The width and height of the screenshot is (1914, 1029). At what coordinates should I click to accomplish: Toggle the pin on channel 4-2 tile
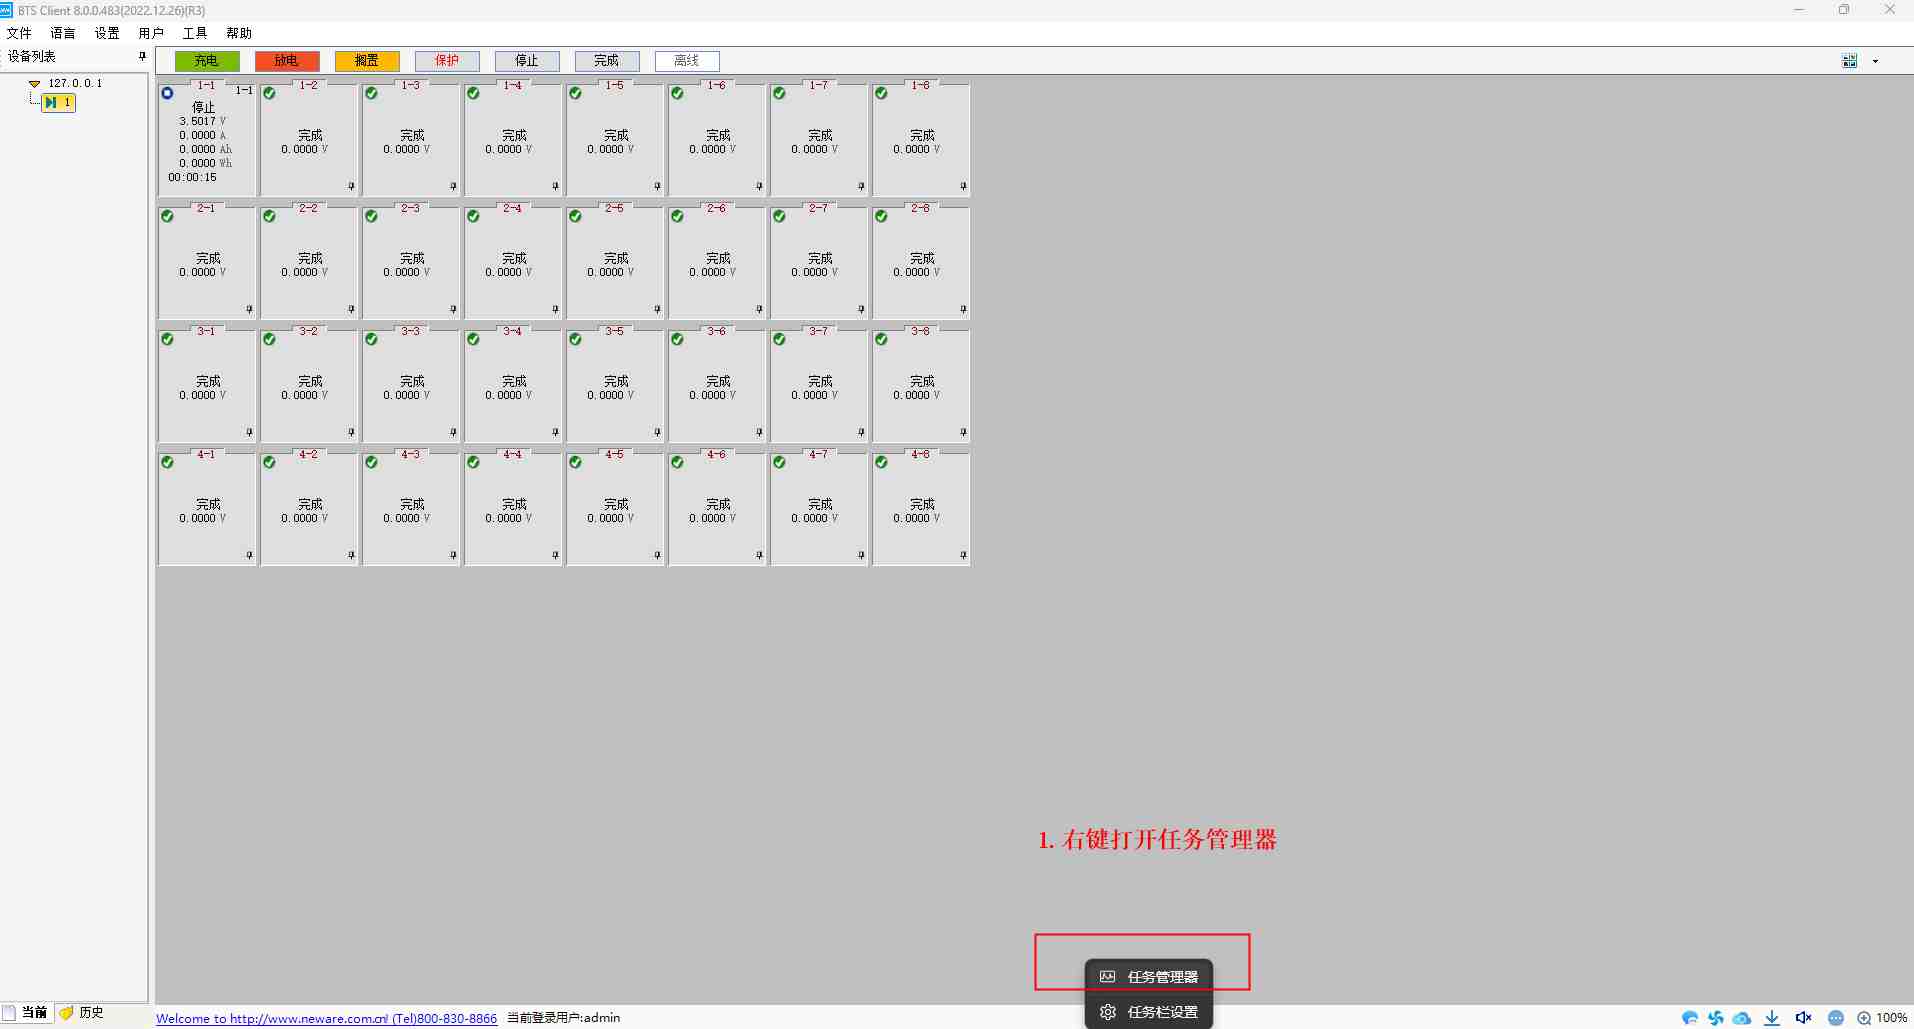351,555
